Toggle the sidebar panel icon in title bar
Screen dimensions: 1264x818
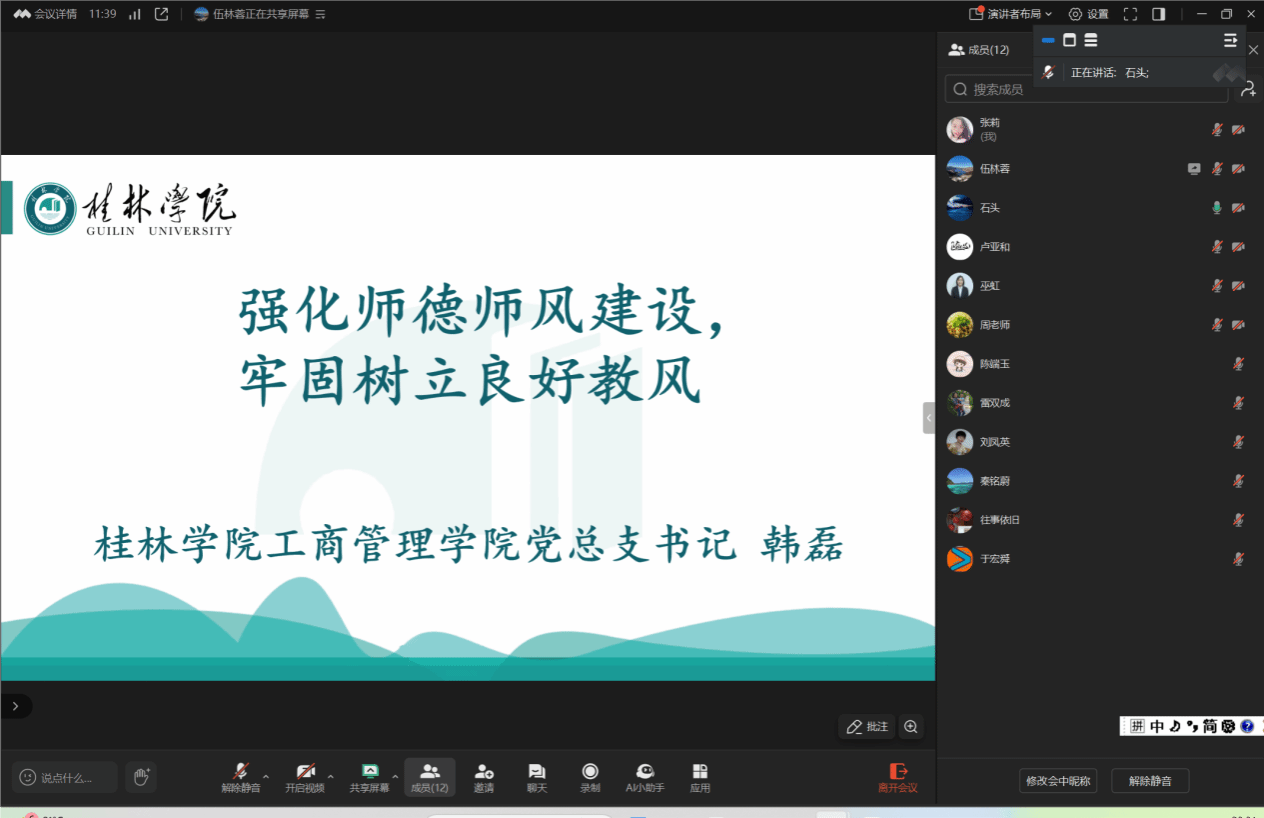click(x=1158, y=14)
